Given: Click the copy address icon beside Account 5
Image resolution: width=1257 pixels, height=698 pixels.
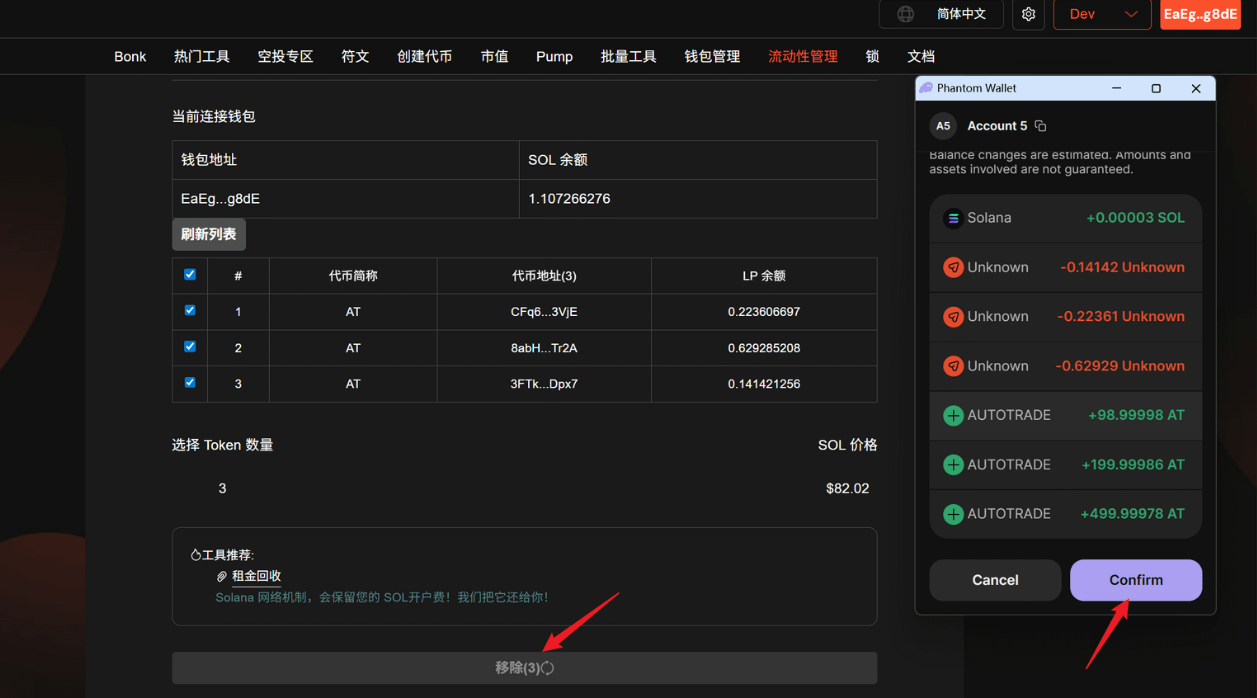Looking at the screenshot, I should point(1041,126).
